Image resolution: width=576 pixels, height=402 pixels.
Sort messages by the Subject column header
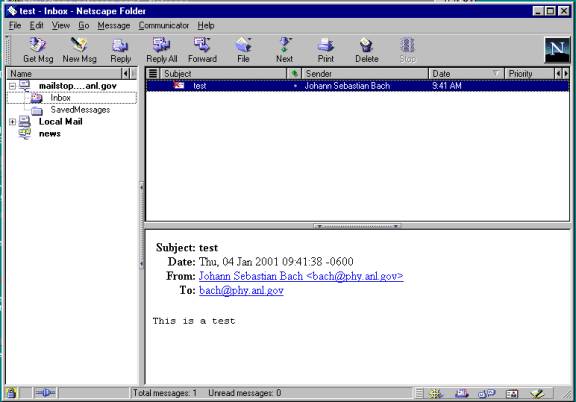(223, 73)
